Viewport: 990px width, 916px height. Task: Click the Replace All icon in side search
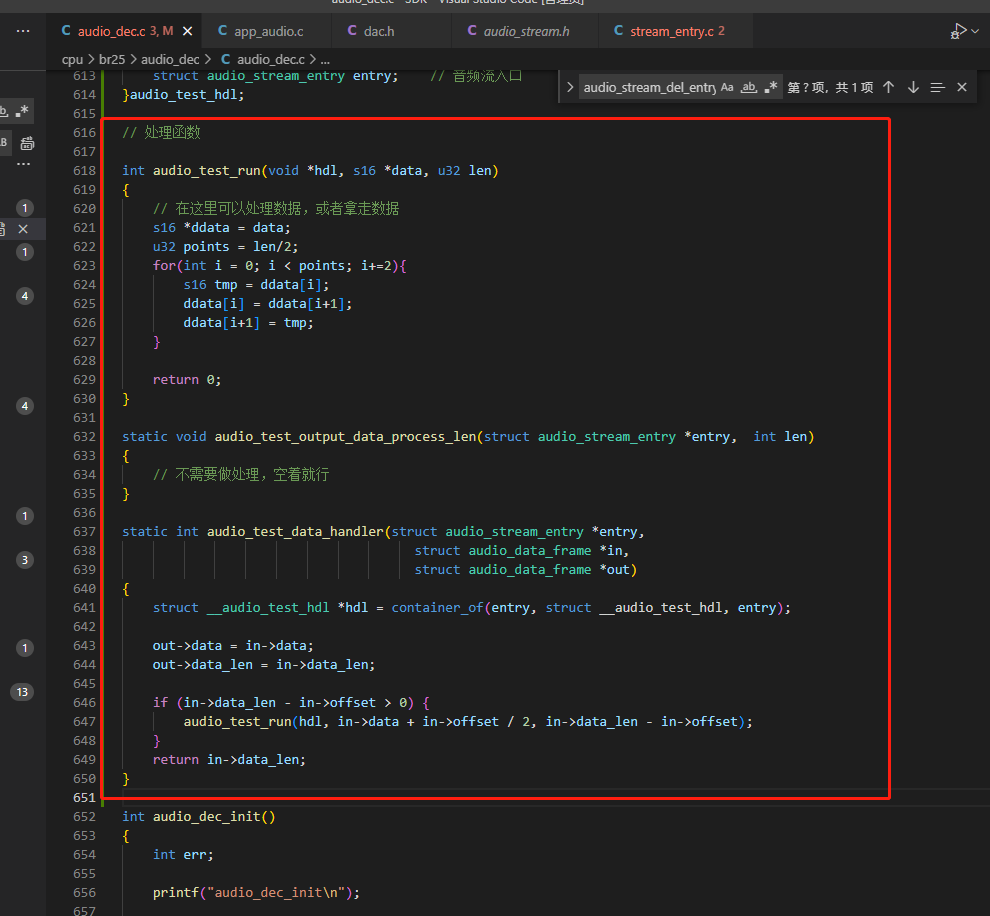click(27, 143)
